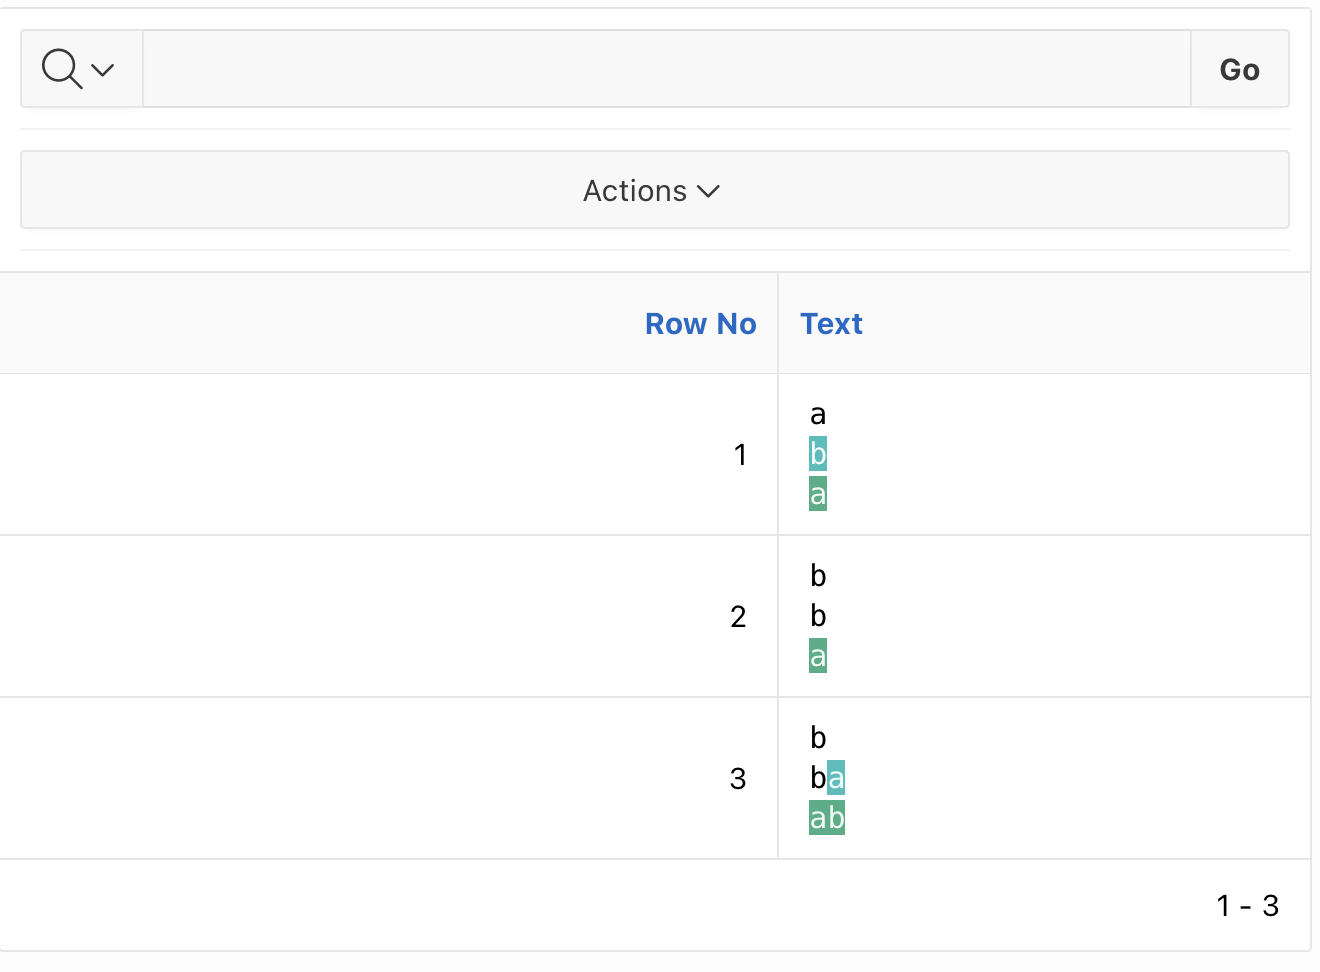Viewport: 1320px width, 972px height.
Task: Click into the report search field
Action: click(666, 69)
